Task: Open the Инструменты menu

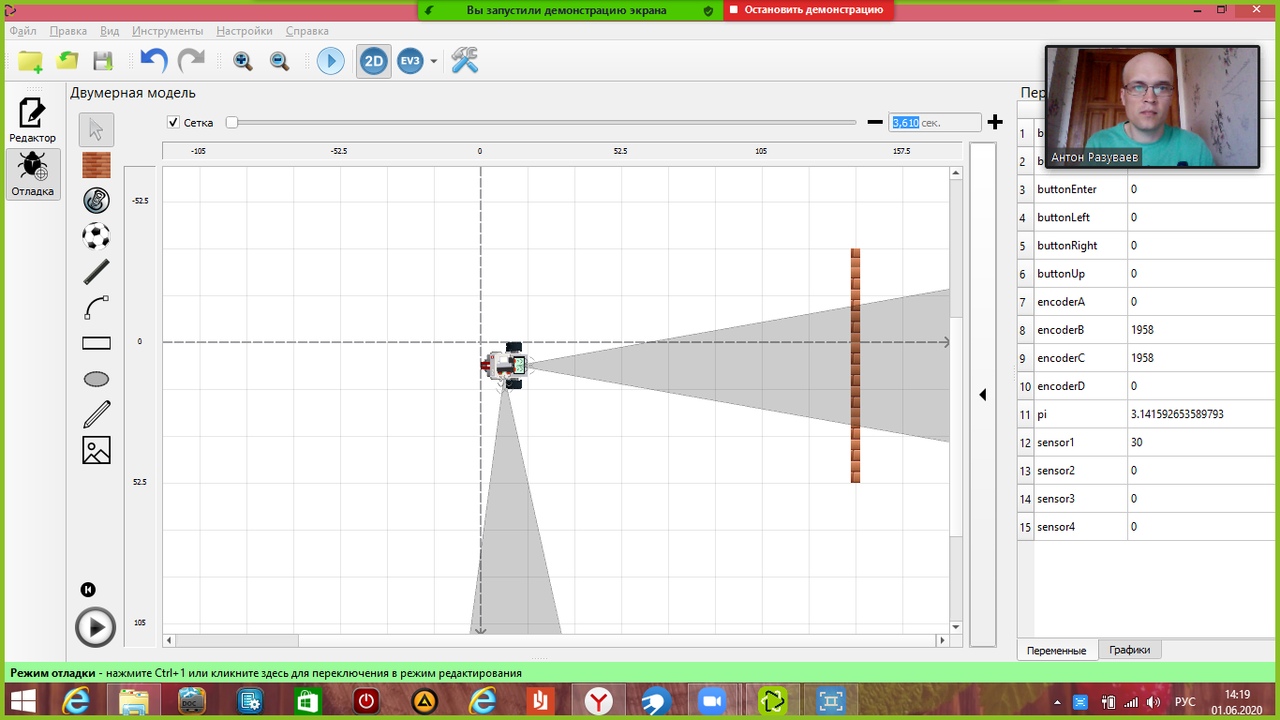Action: [167, 31]
